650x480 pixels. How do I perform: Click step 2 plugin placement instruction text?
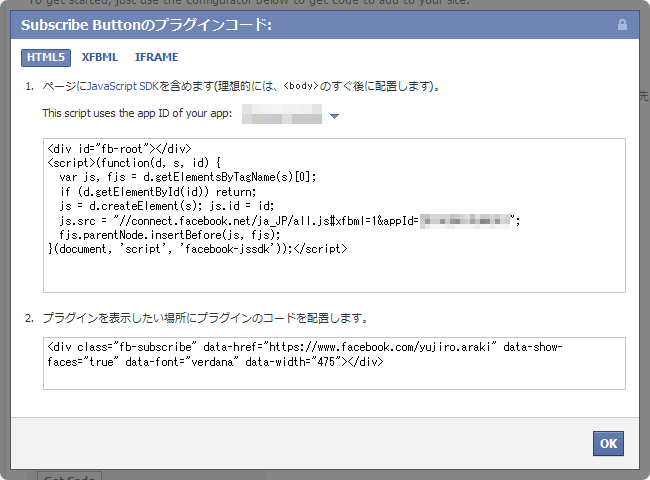205,318
